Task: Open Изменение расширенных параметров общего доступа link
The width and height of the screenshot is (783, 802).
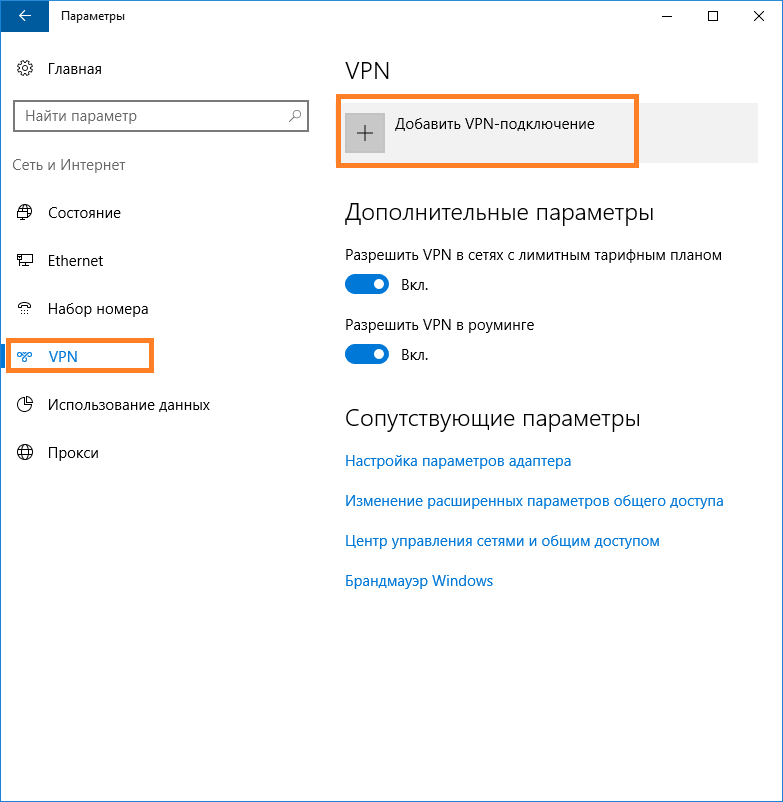Action: pos(534,501)
